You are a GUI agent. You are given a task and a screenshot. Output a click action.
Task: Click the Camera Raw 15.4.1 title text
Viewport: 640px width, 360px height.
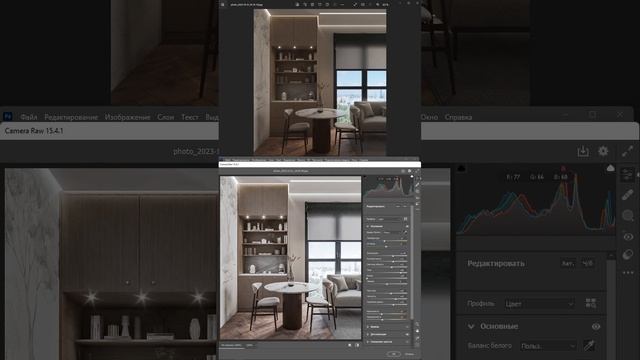34,131
